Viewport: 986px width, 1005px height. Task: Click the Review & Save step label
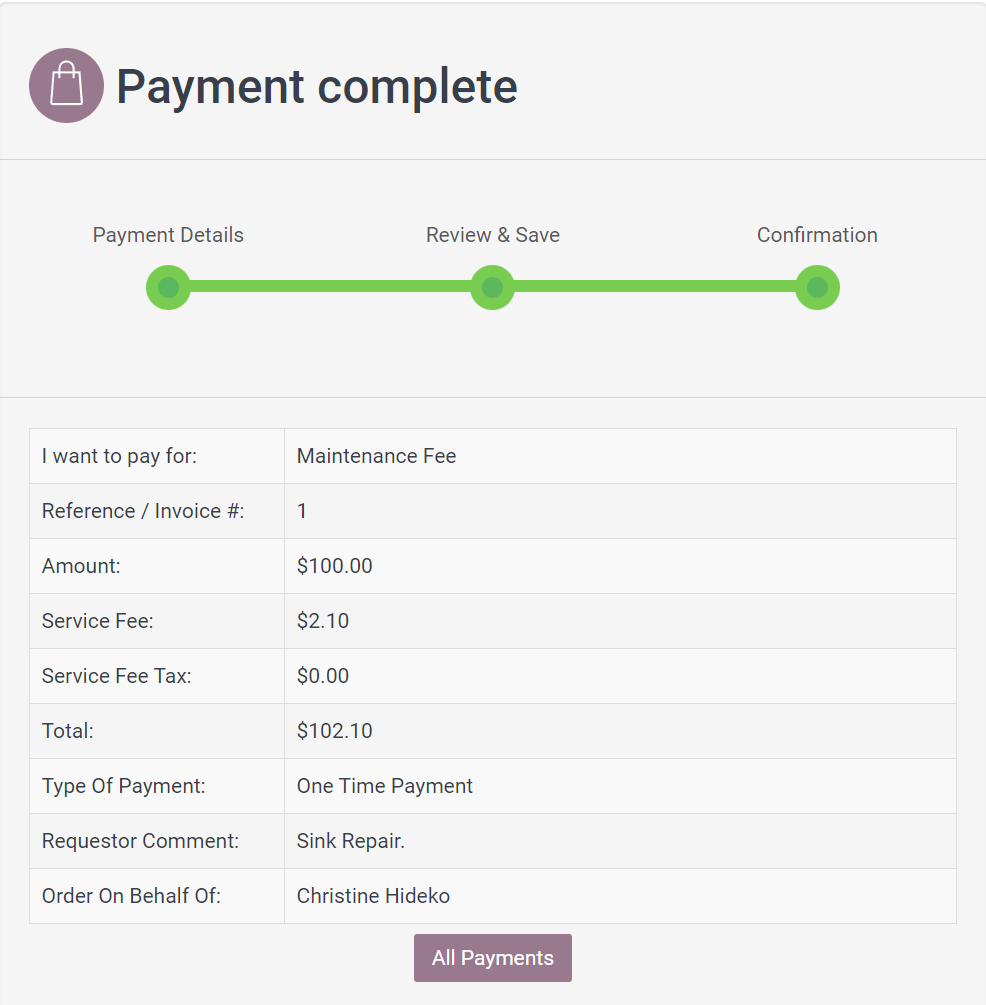click(x=492, y=235)
